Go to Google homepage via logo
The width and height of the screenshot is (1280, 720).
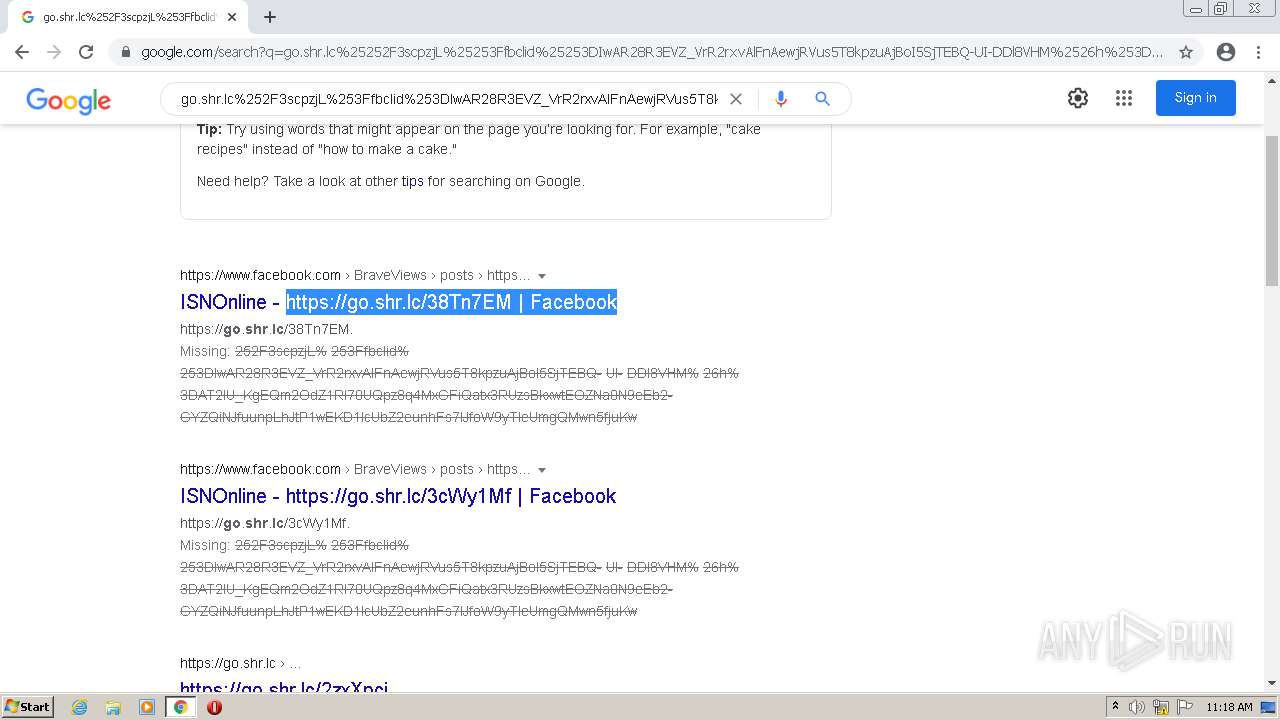coord(68,101)
